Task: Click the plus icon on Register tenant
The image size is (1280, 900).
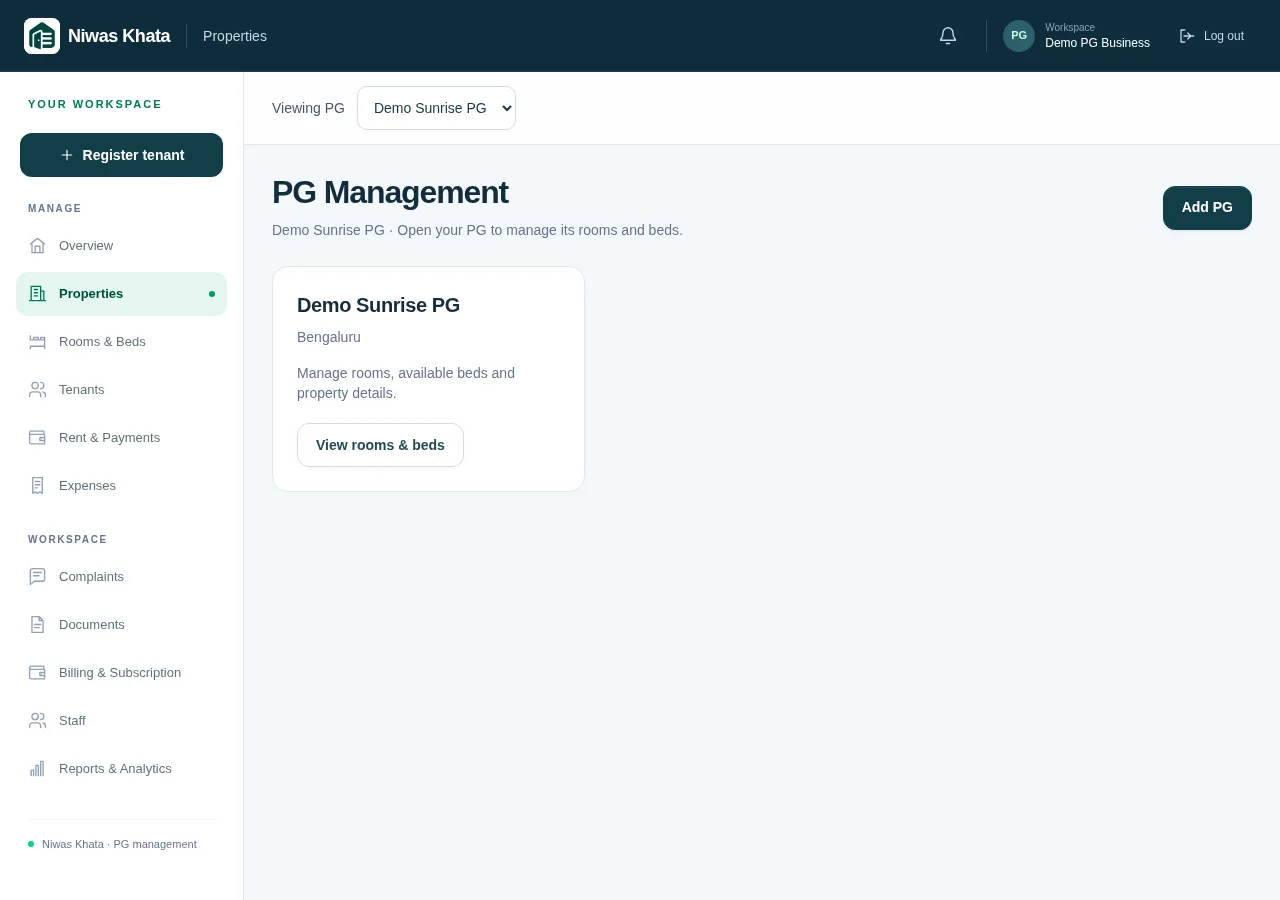Action: click(67, 155)
